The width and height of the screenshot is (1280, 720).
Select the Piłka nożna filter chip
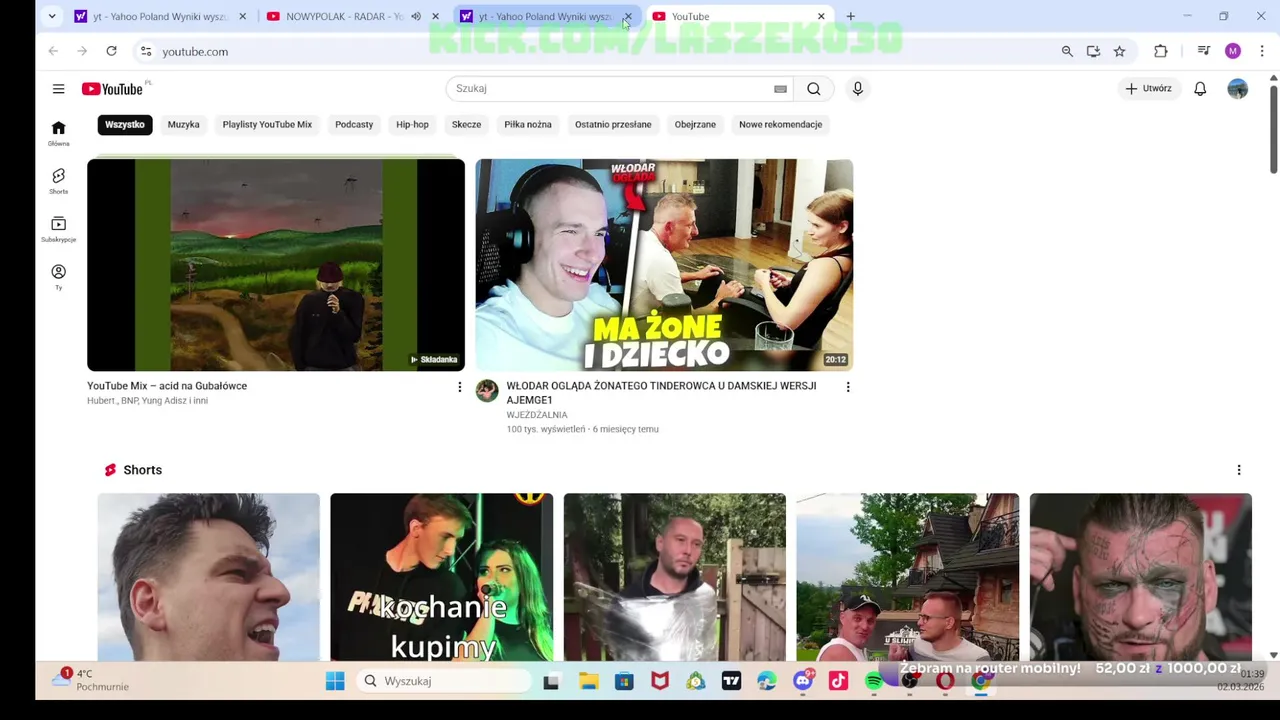(x=528, y=125)
